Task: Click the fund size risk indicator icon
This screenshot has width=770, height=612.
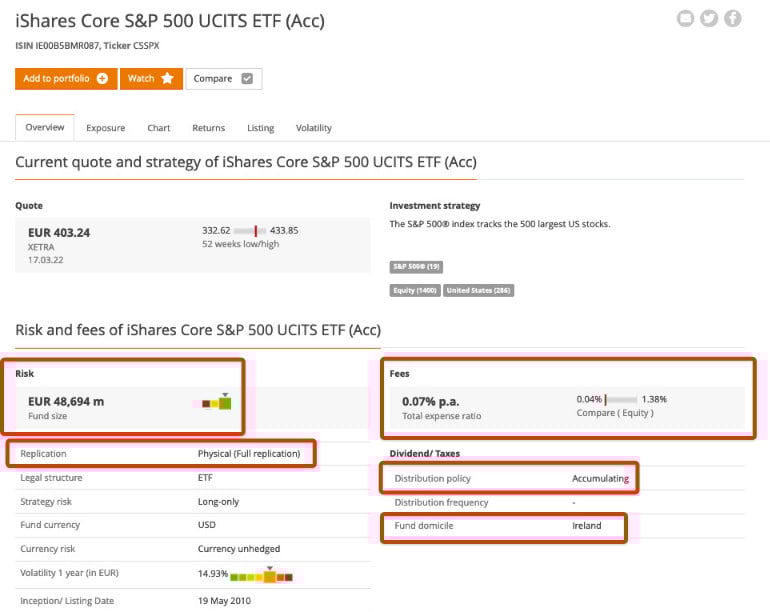Action: click(x=216, y=402)
